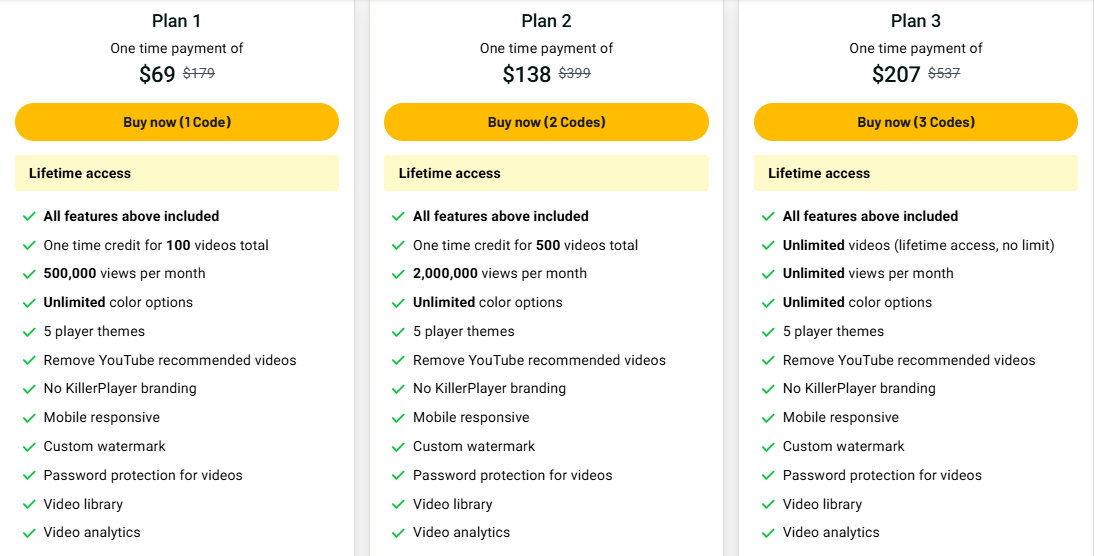Click Plan 2 text 'Remove YouTube recommended videos'
Viewport: 1094px width, 556px height.
pos(539,360)
